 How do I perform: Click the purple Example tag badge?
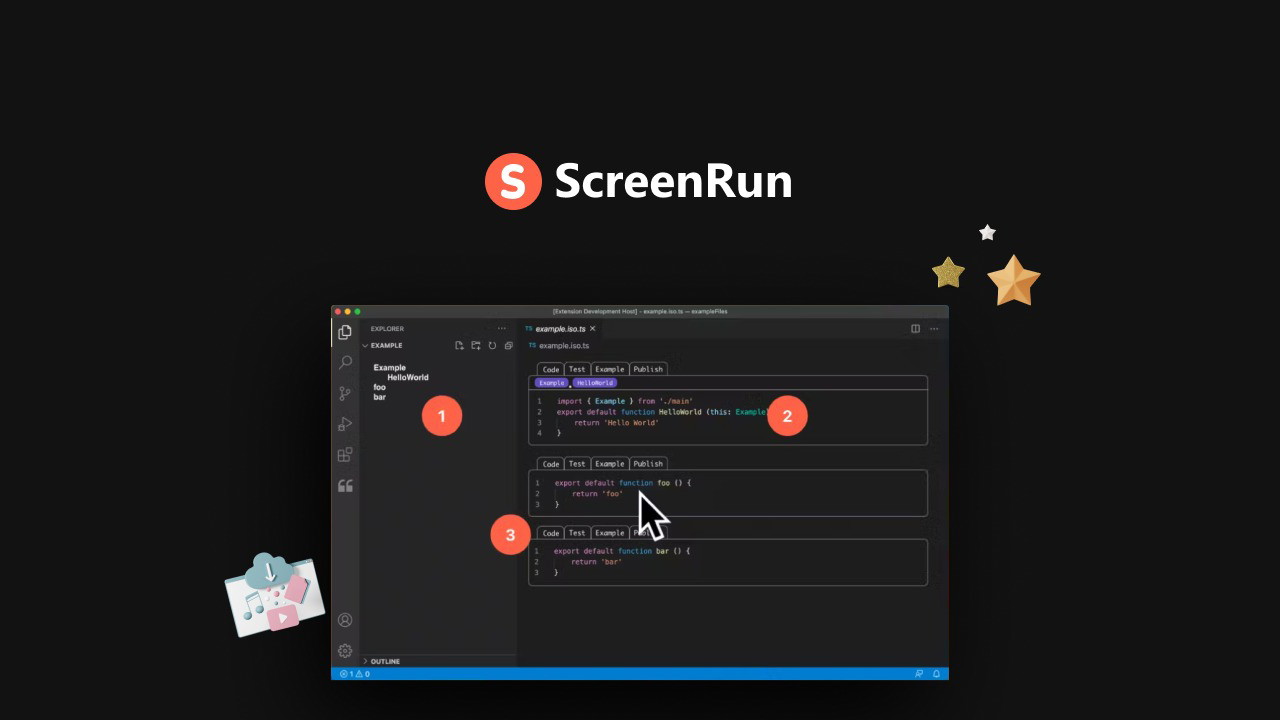(x=551, y=383)
